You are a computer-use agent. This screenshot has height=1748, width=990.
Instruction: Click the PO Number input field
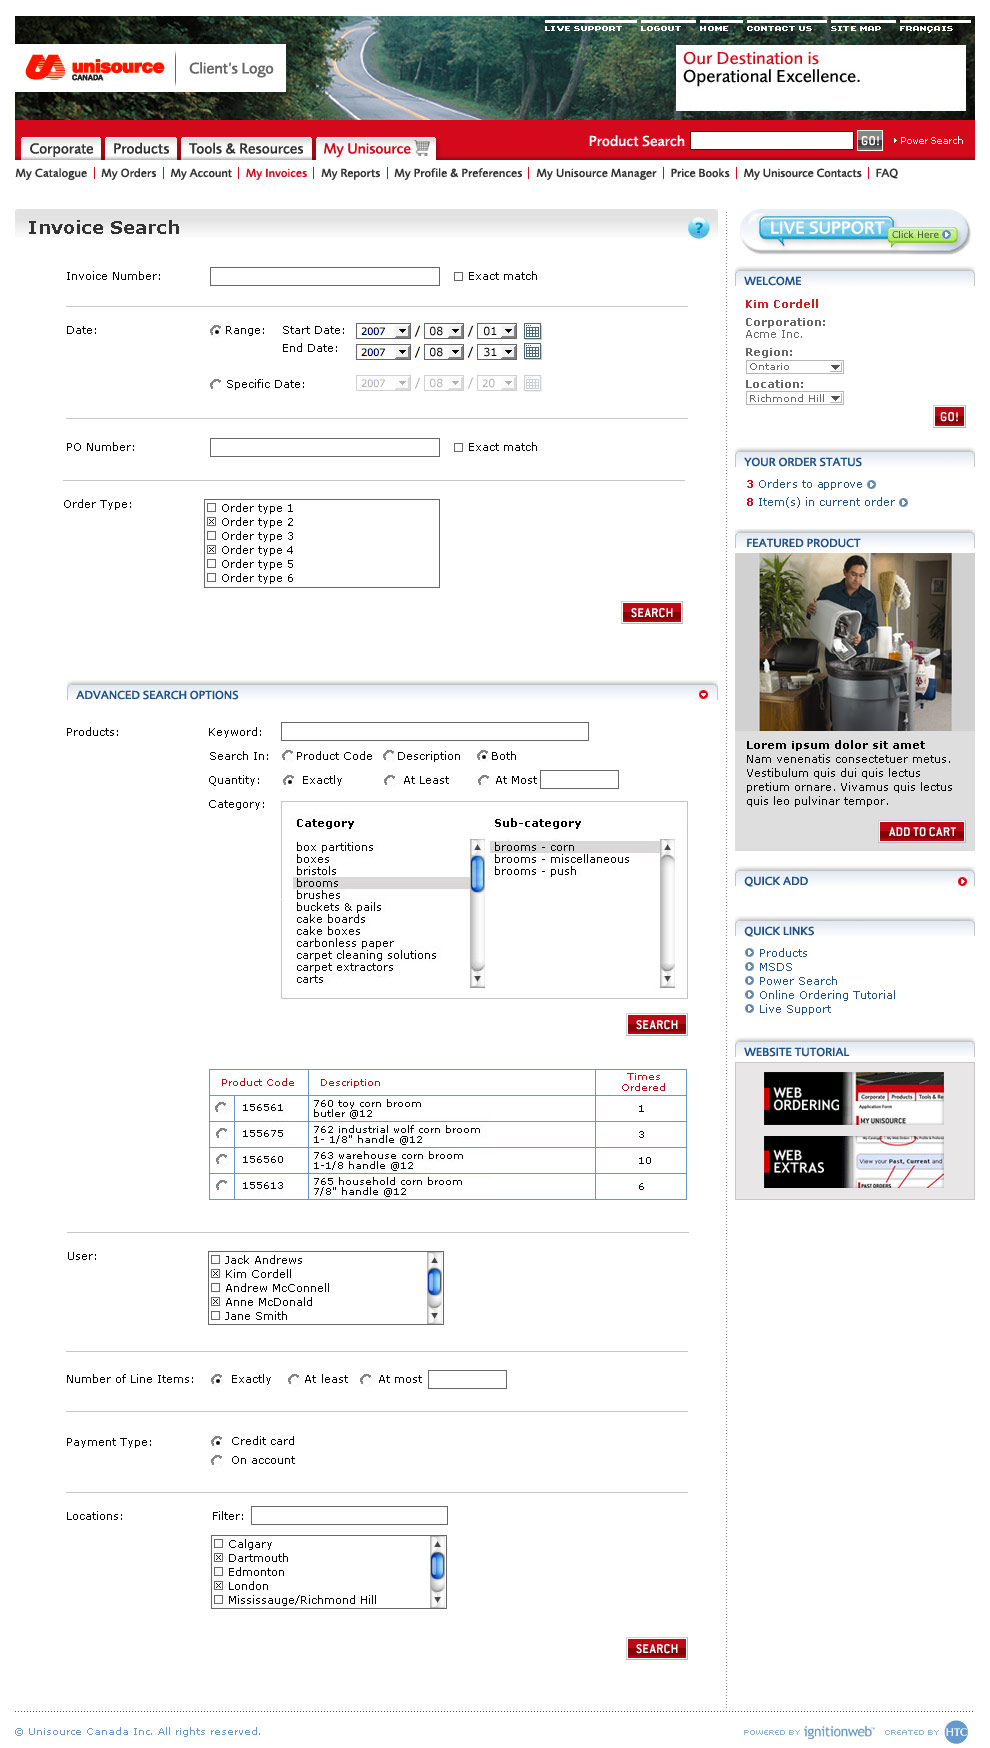[x=324, y=448]
